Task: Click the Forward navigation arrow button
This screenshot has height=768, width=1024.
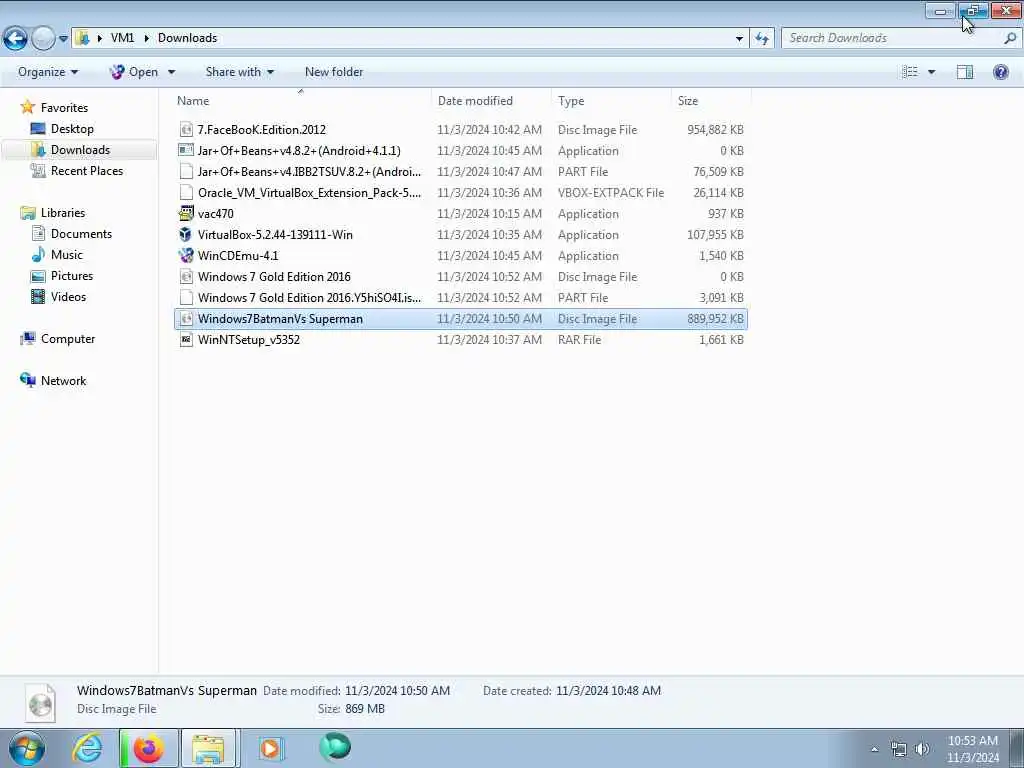Action: tap(43, 39)
